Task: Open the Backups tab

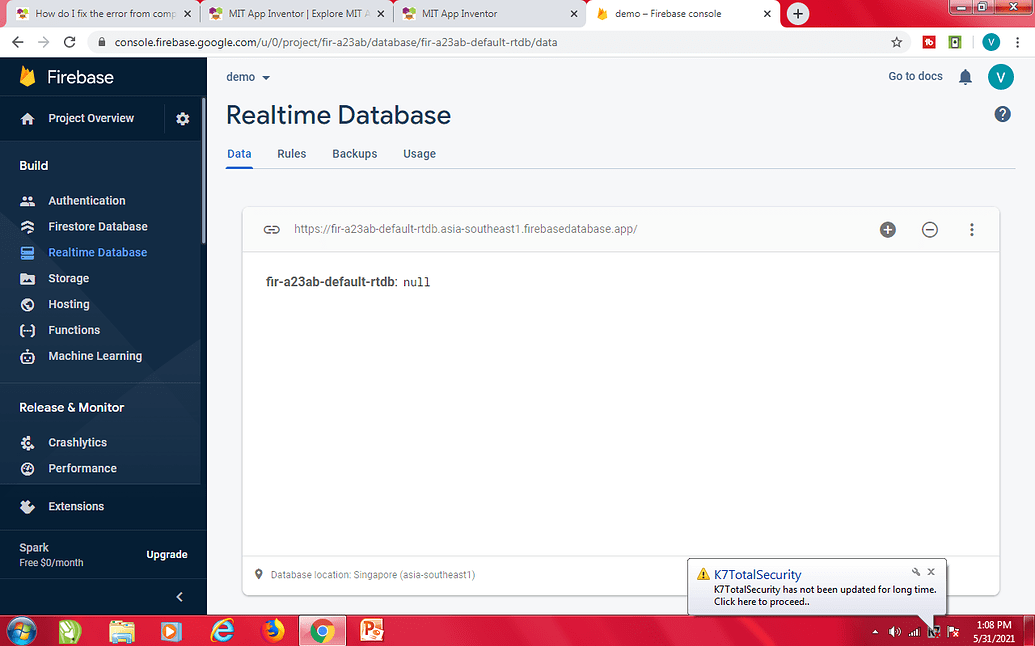Action: [x=354, y=154]
